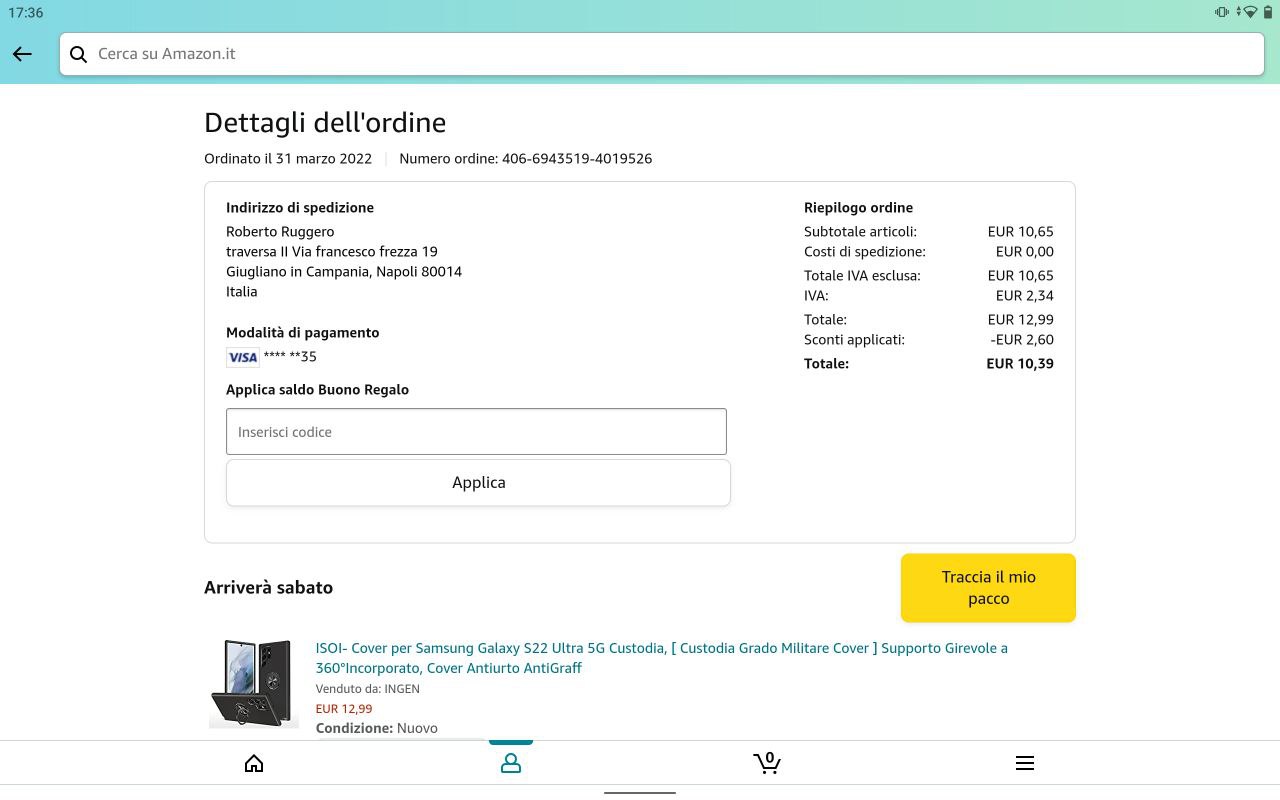This screenshot has height=800, width=1280.
Task: Tap the battery status icon
Action: [x=1268, y=12]
